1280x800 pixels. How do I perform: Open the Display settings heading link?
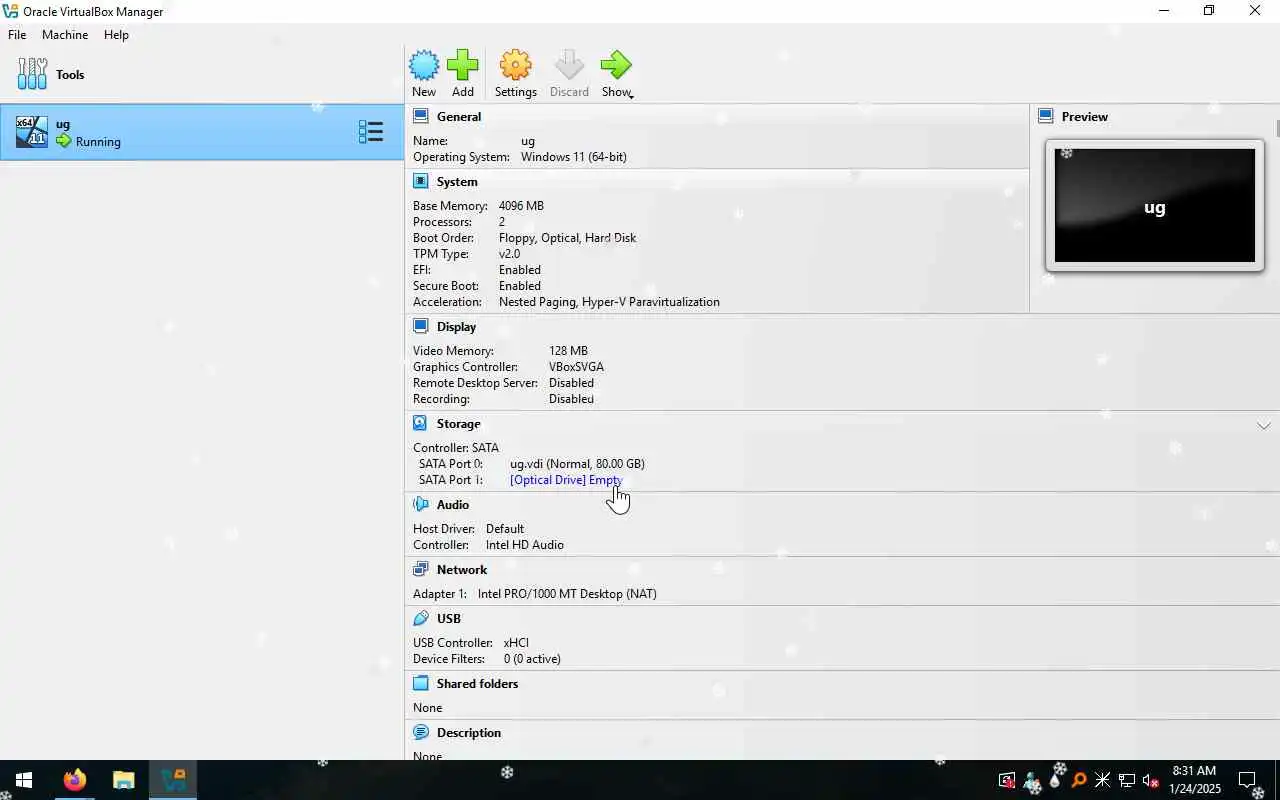coord(456,327)
